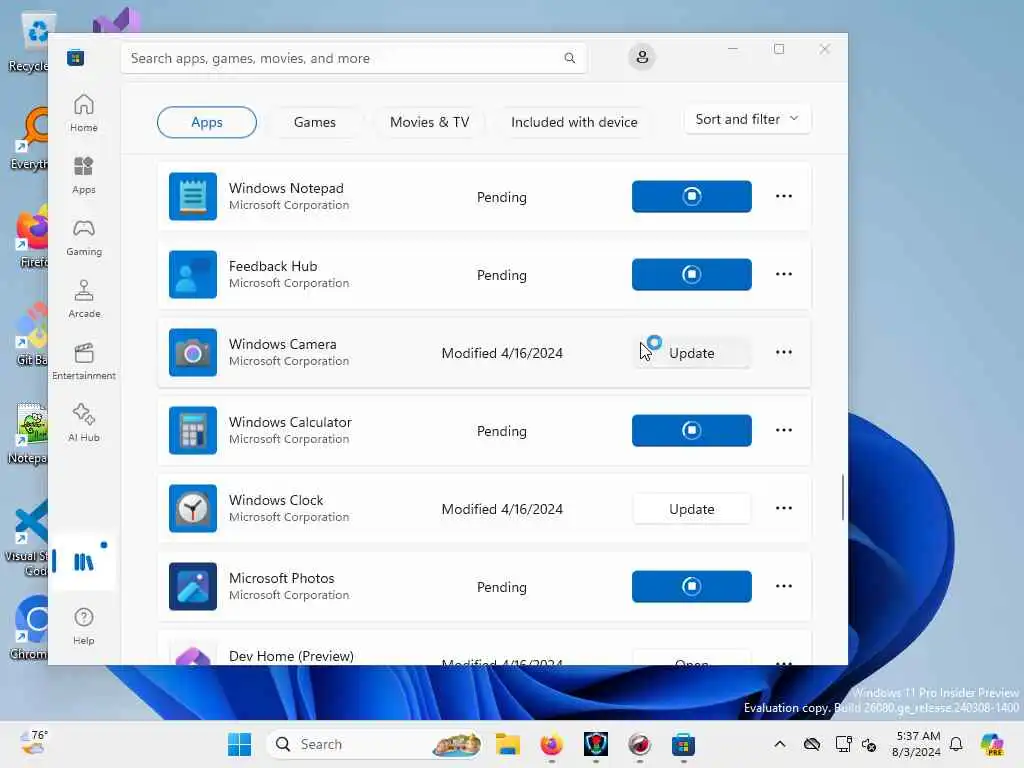Stop the pending Feedback Hub update
The height and width of the screenshot is (768, 1024).
[692, 274]
